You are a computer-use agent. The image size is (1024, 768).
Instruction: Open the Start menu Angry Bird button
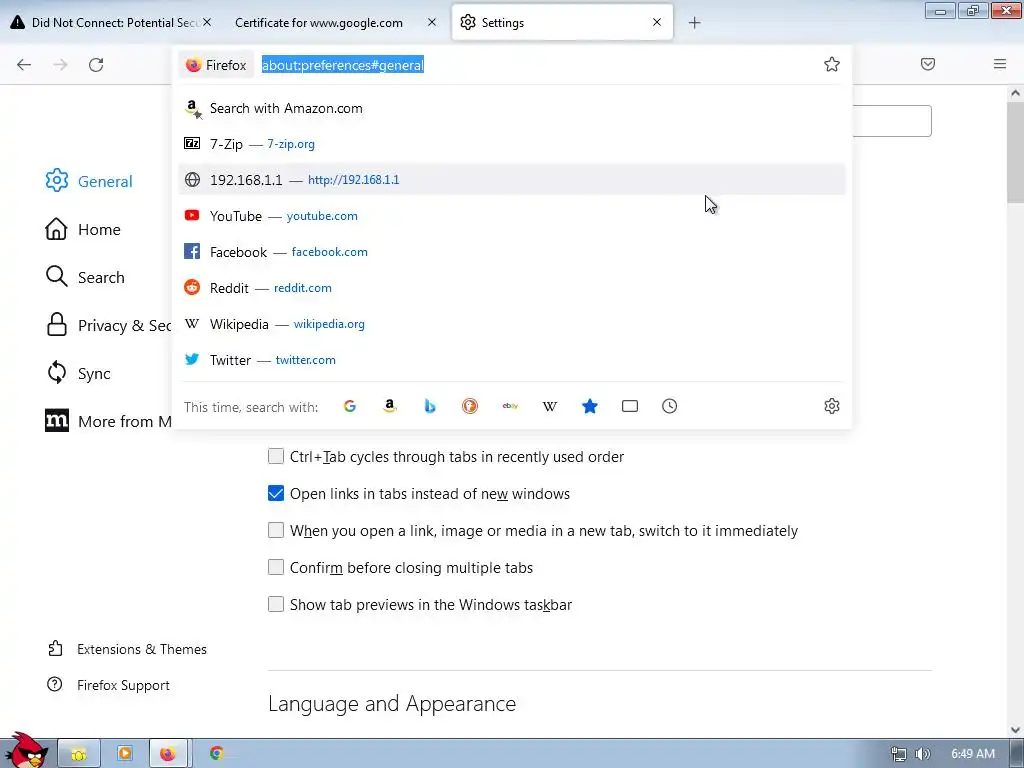tap(25, 750)
